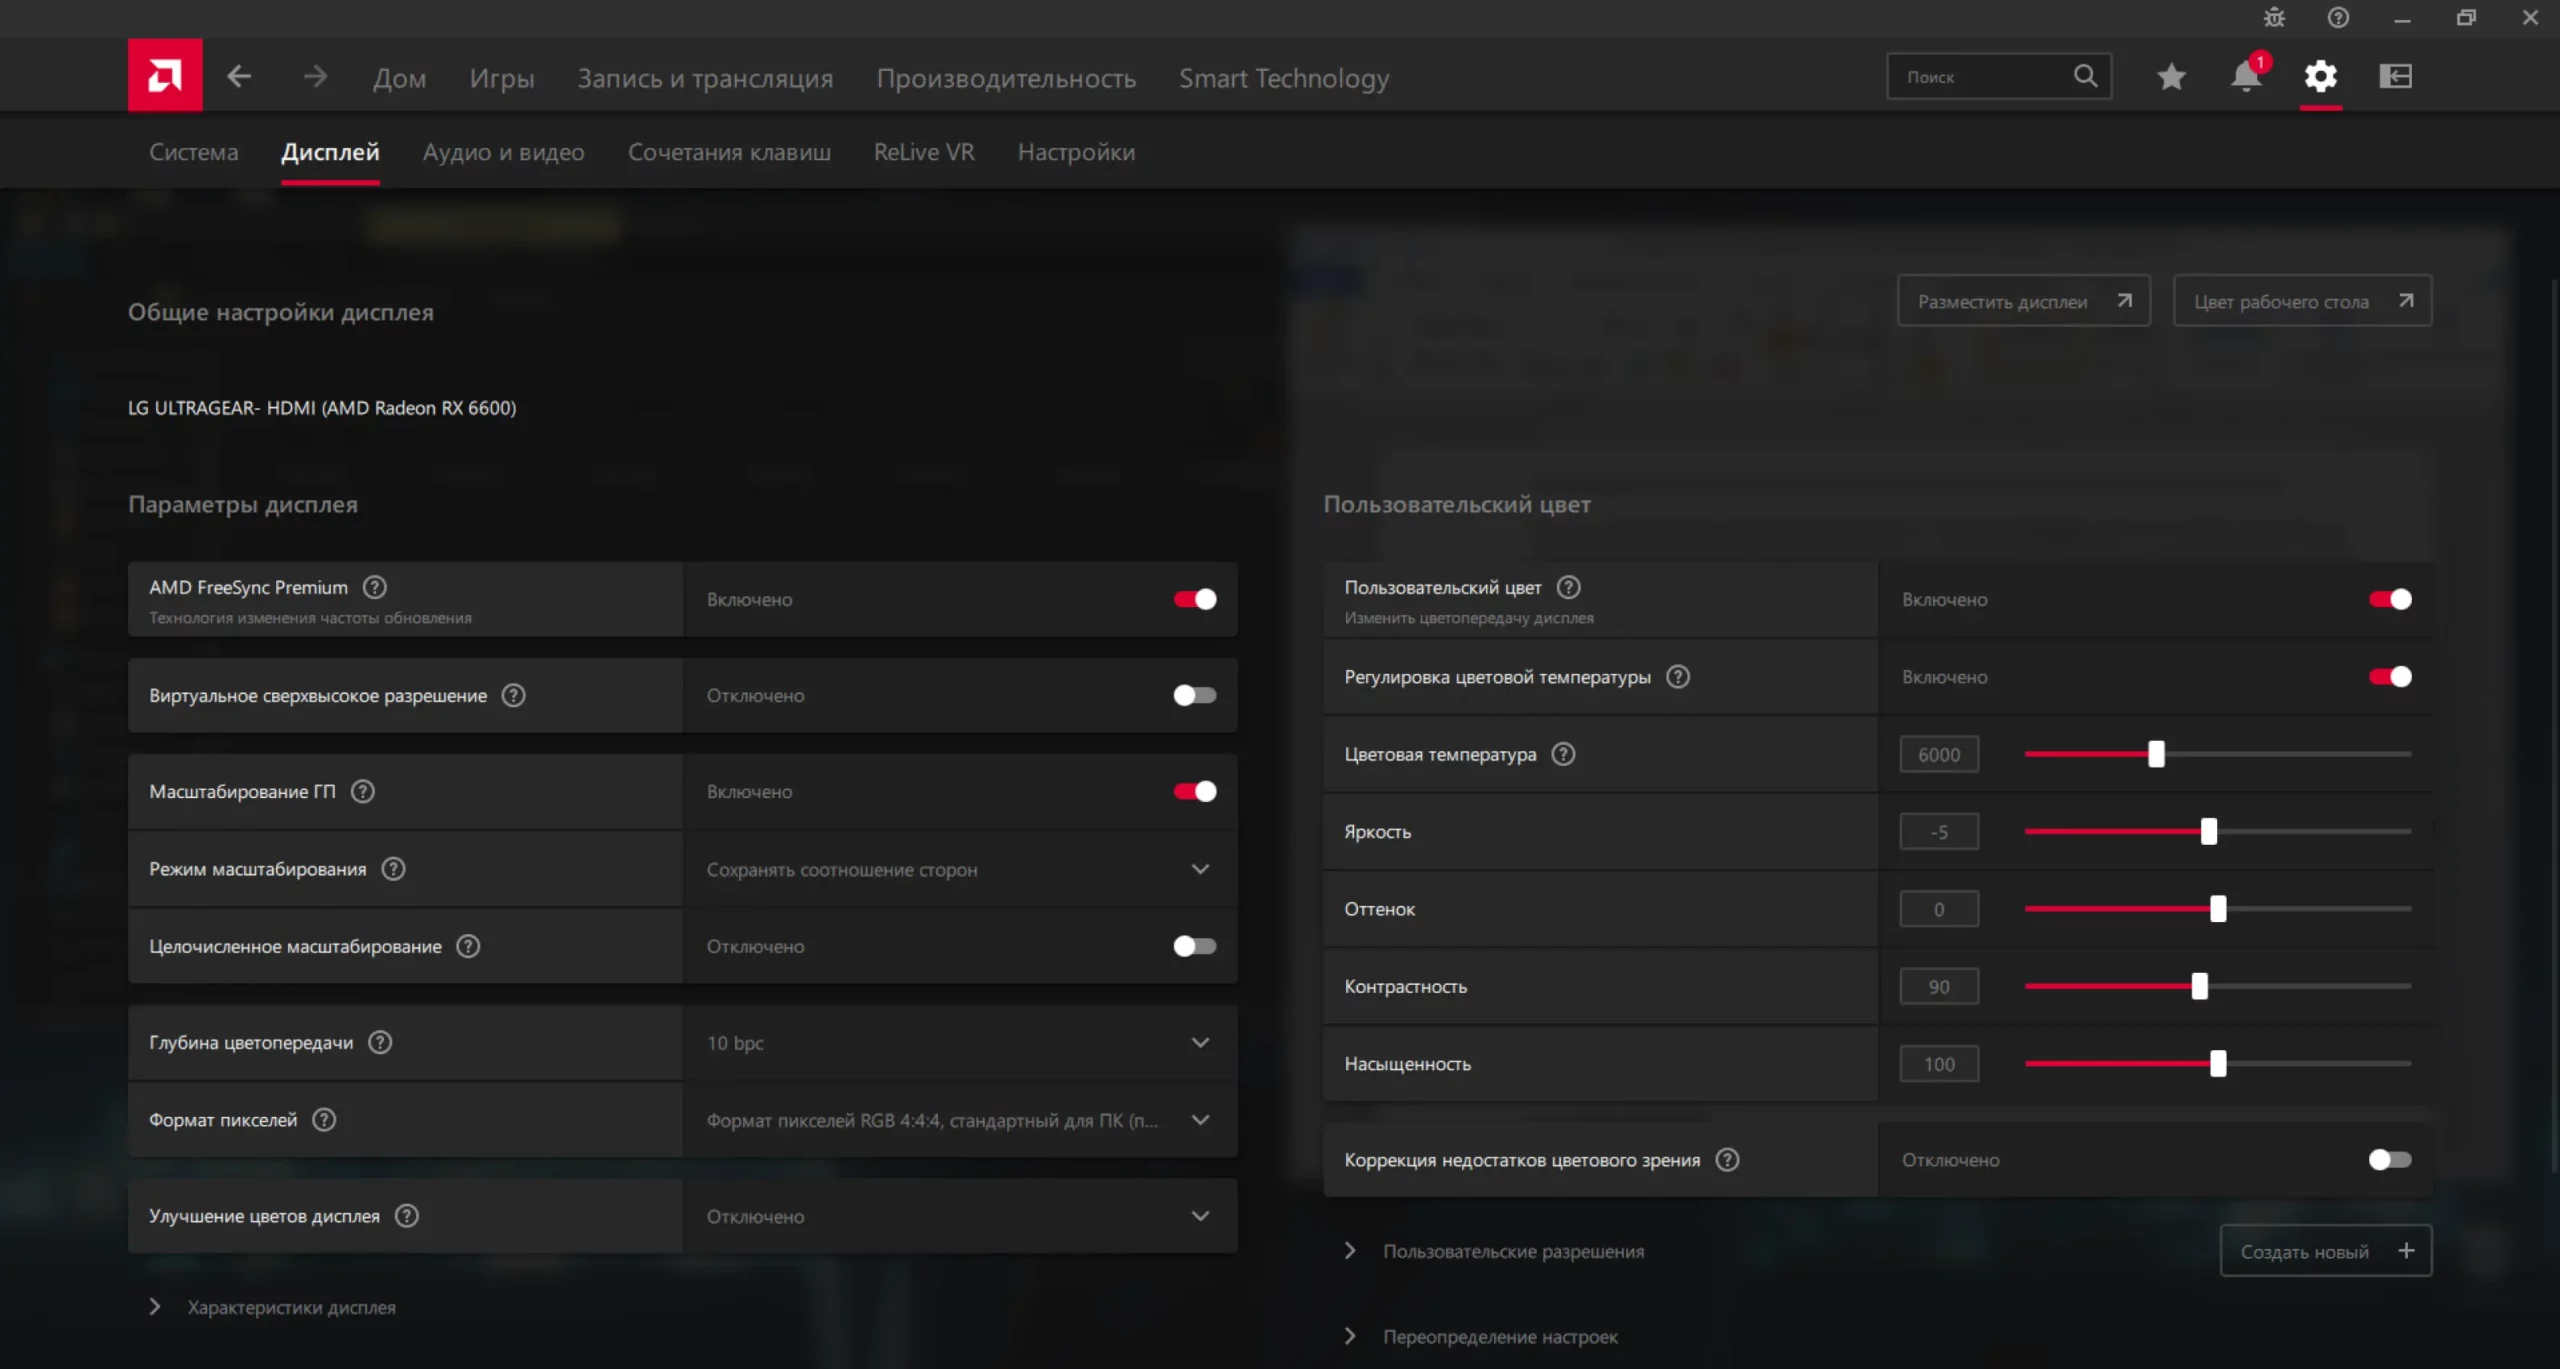Click help icon next to AMD FreeSync Premium
The image size is (2560, 1369).
click(375, 587)
